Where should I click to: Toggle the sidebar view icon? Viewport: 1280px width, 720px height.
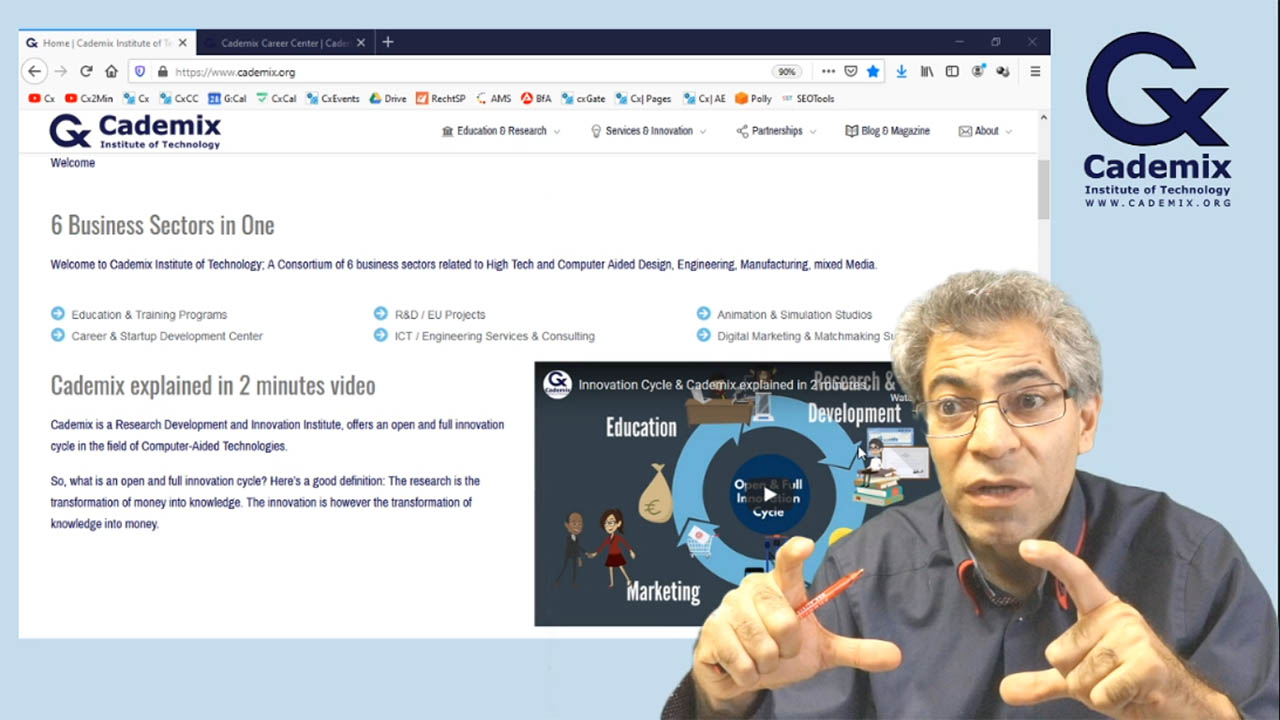[x=952, y=71]
